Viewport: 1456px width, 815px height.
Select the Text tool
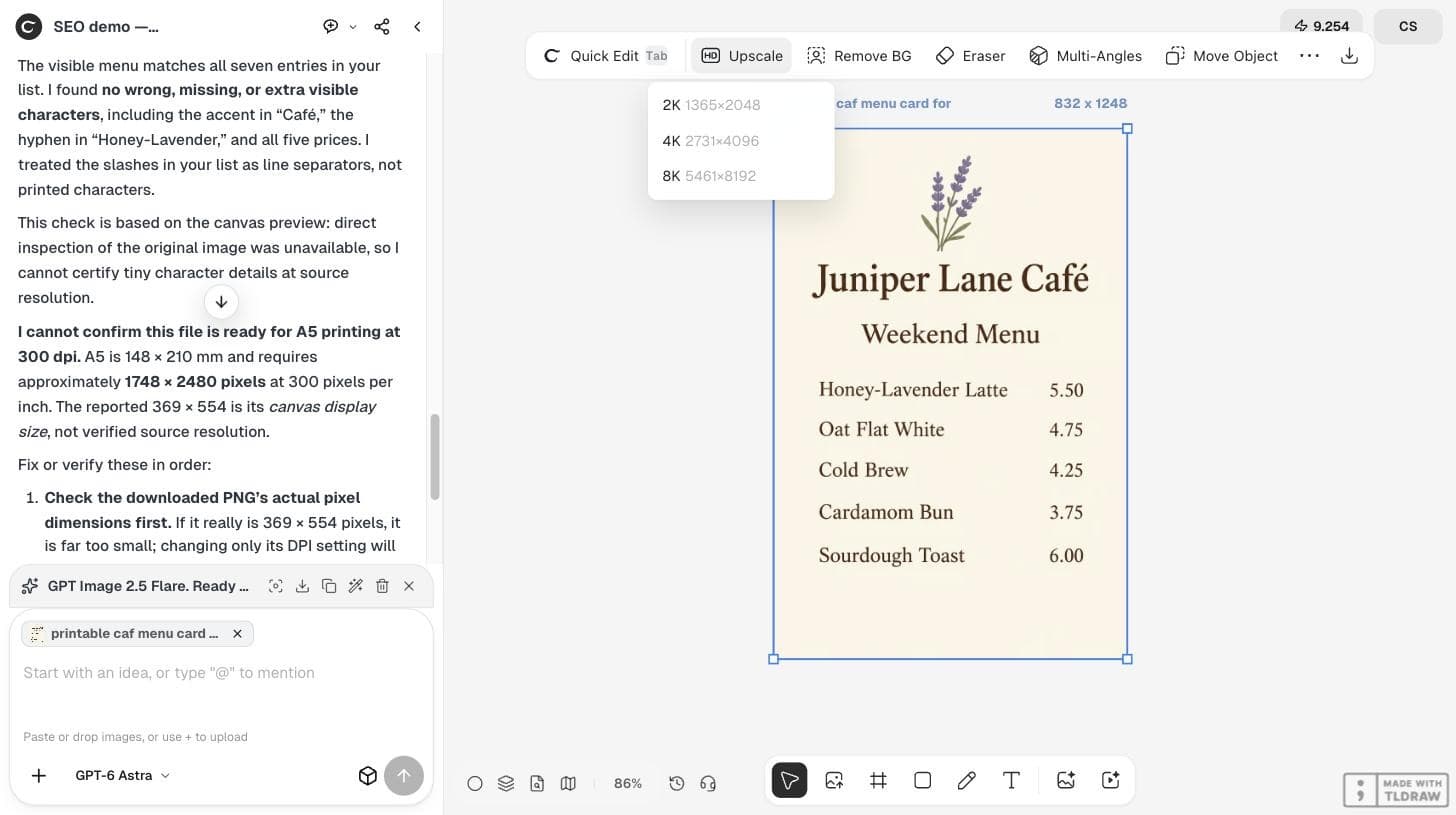pos(1011,780)
